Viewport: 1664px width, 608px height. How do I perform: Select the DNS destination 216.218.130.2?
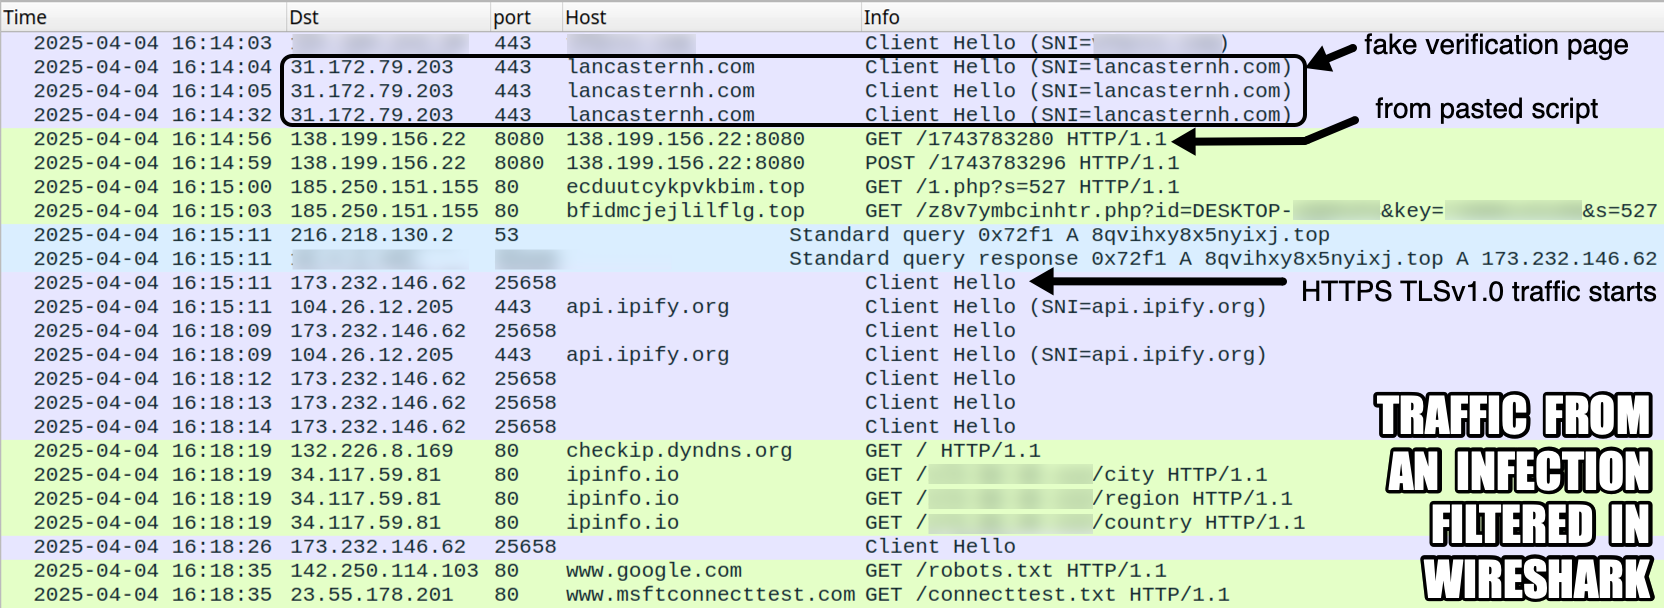pos(372,235)
